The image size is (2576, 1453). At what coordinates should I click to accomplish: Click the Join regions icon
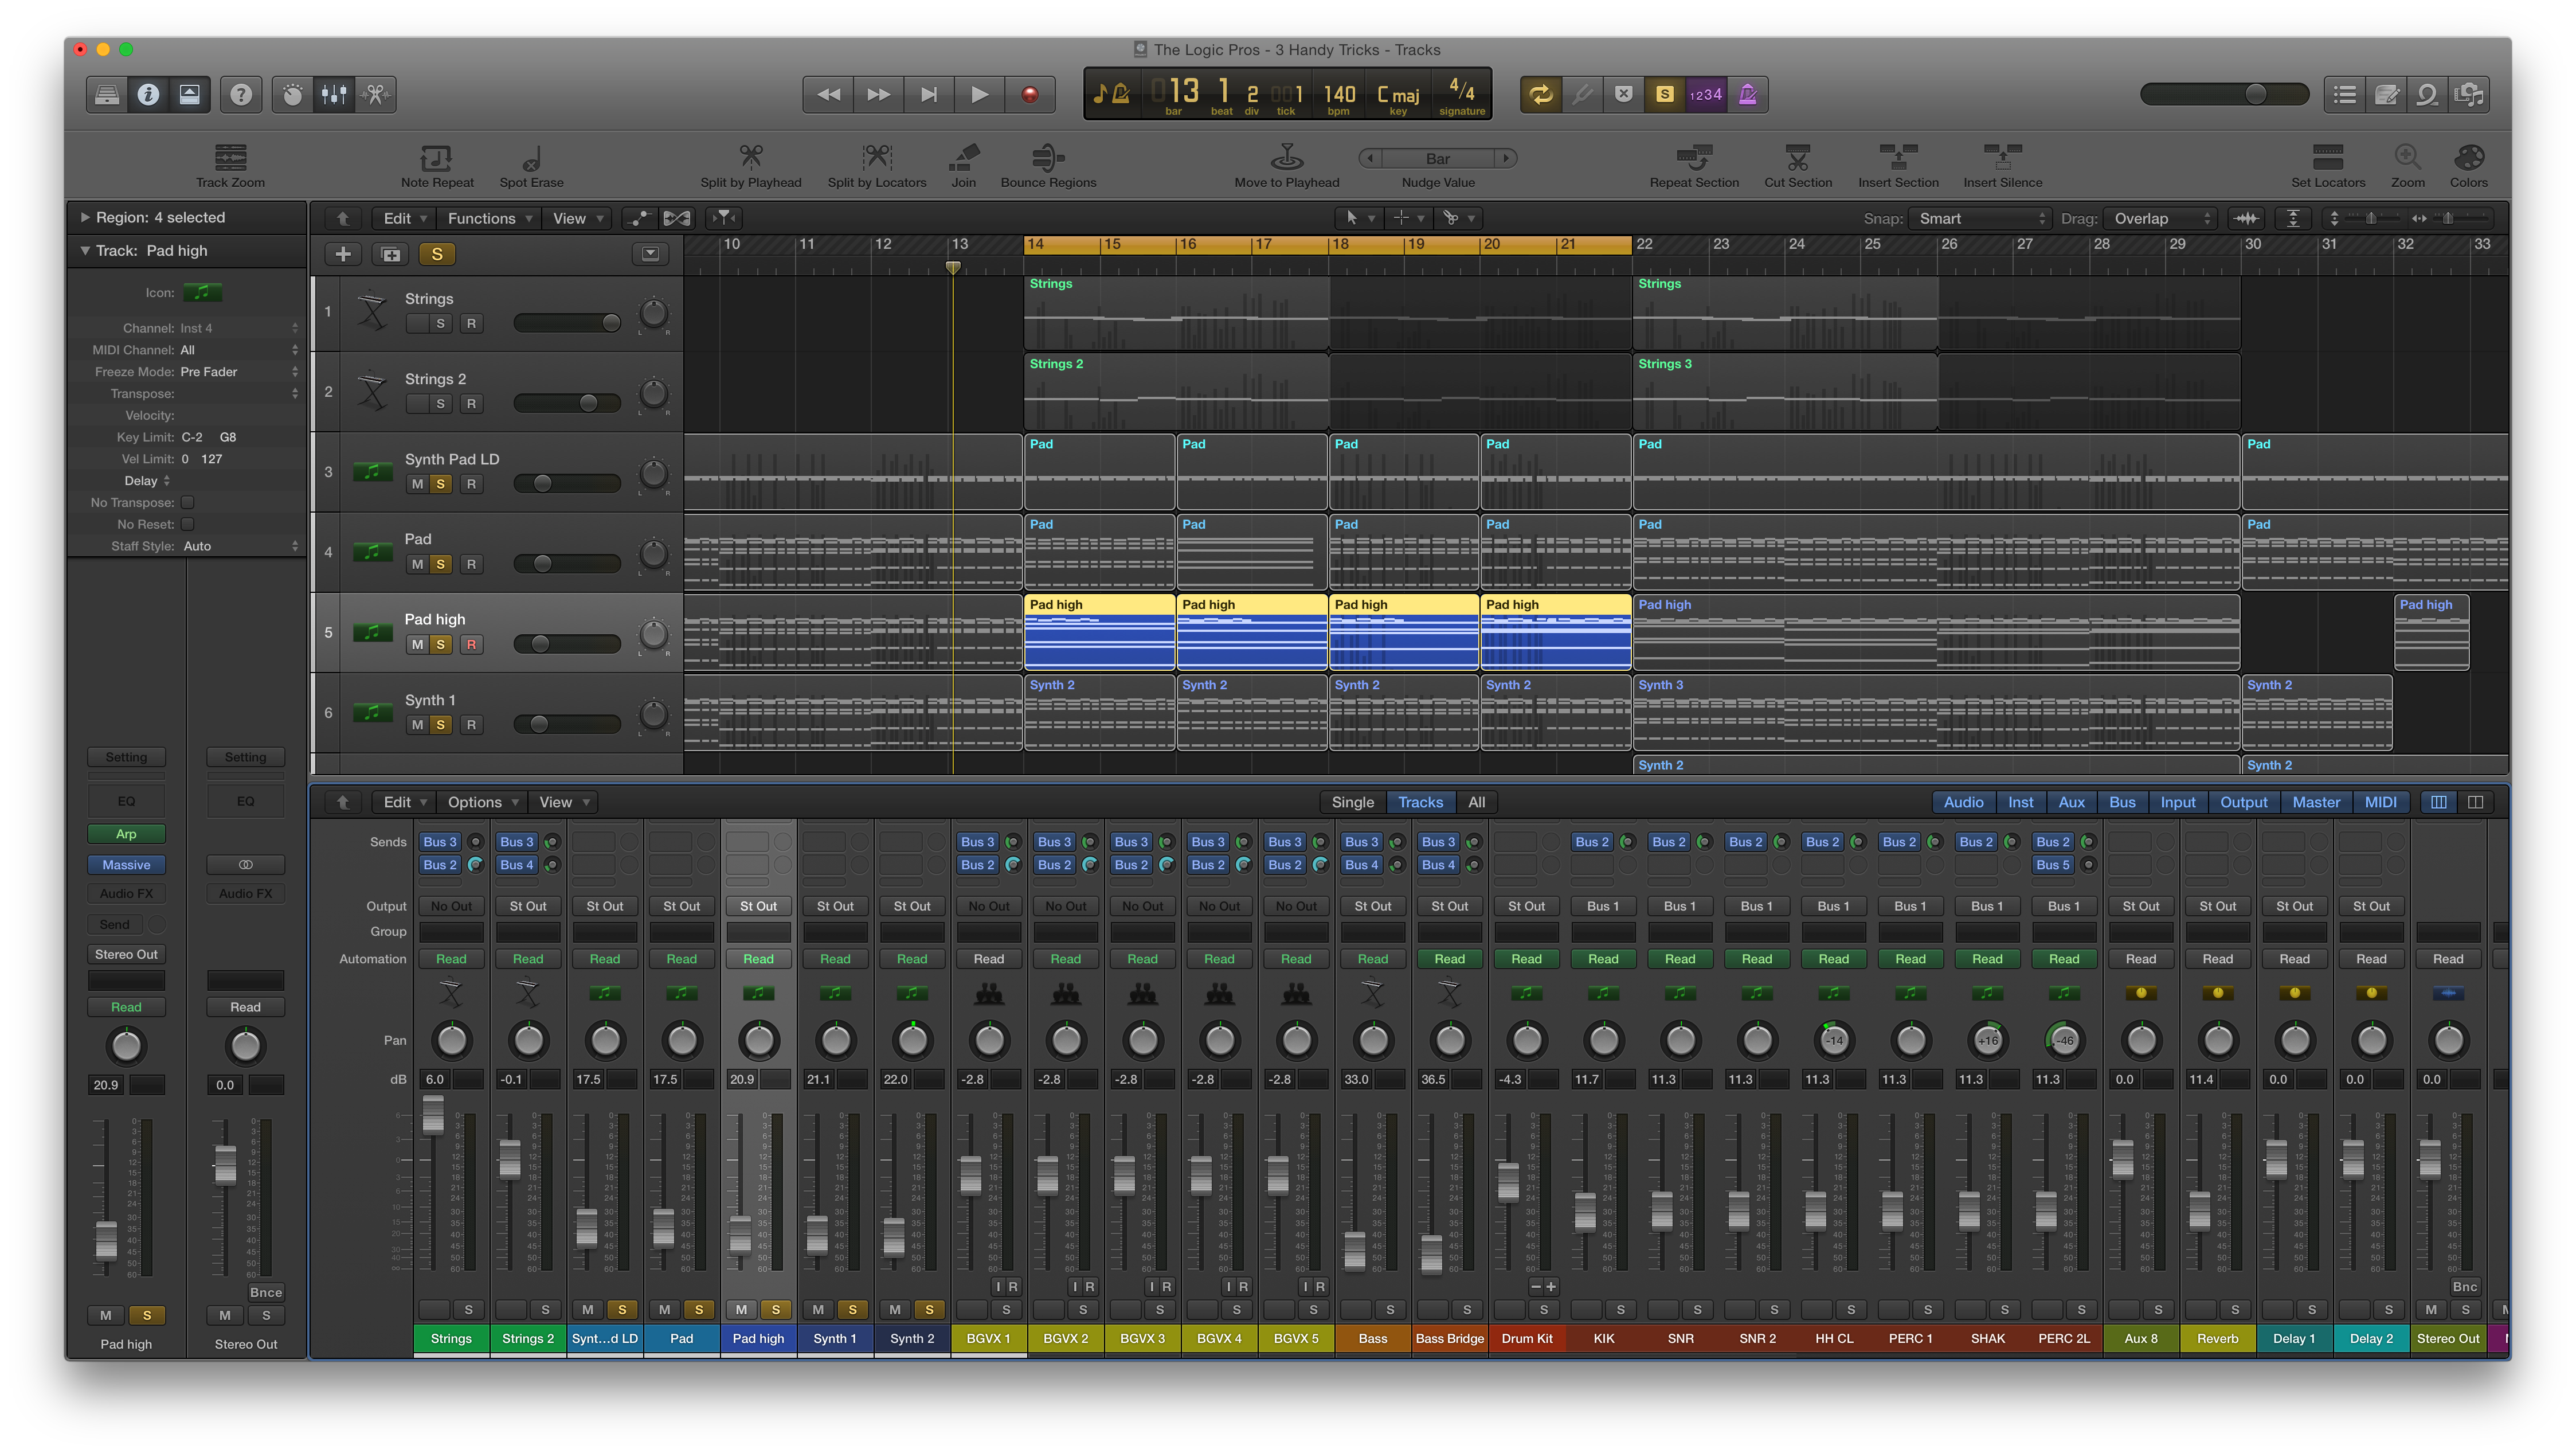click(963, 158)
